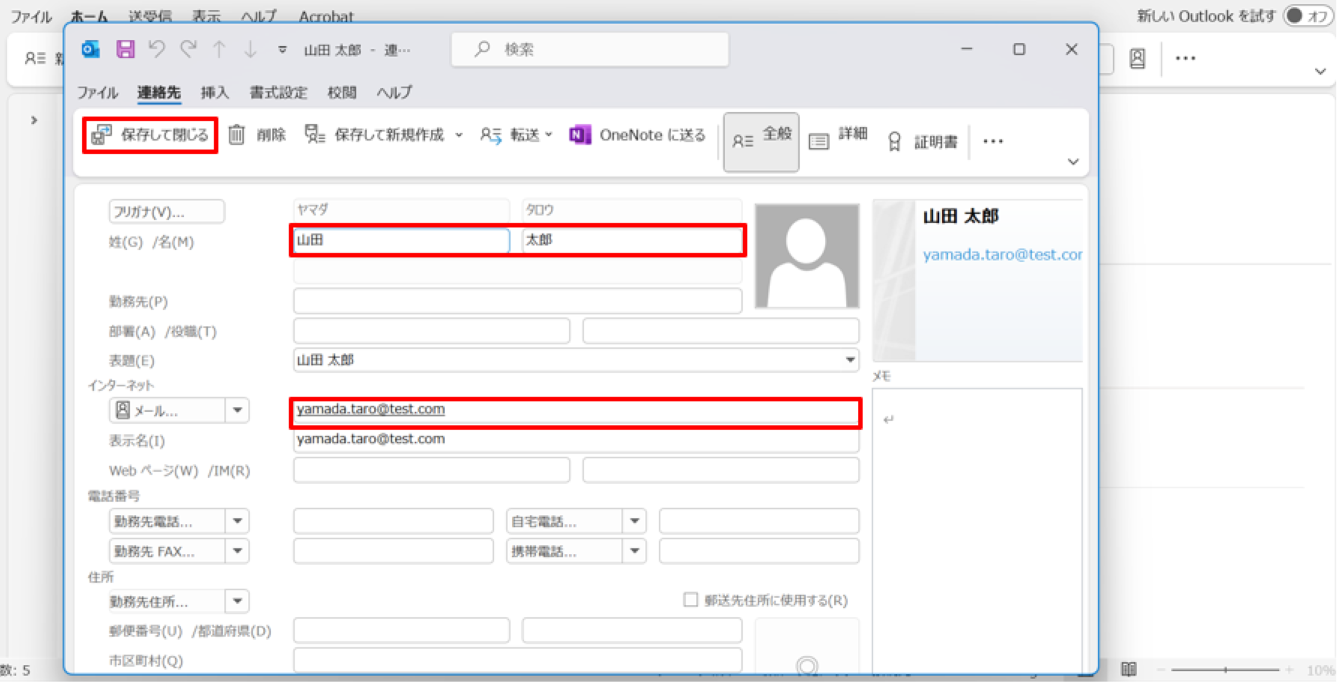Toggle the new Outlook switch
The width and height of the screenshot is (1344, 685).
point(1306,16)
